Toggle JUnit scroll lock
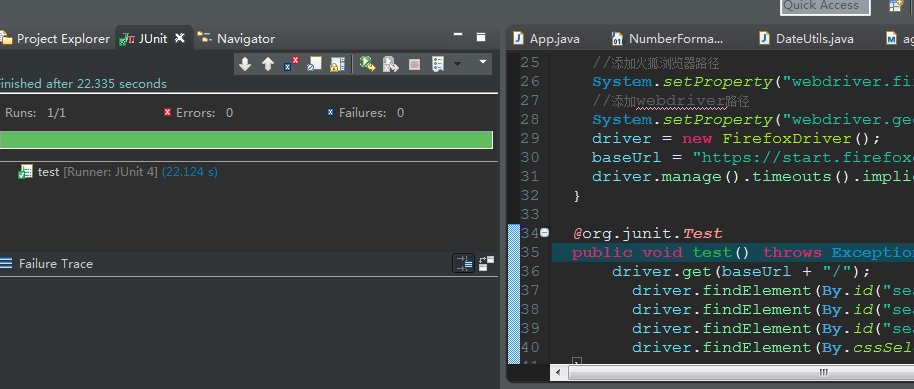 point(338,64)
